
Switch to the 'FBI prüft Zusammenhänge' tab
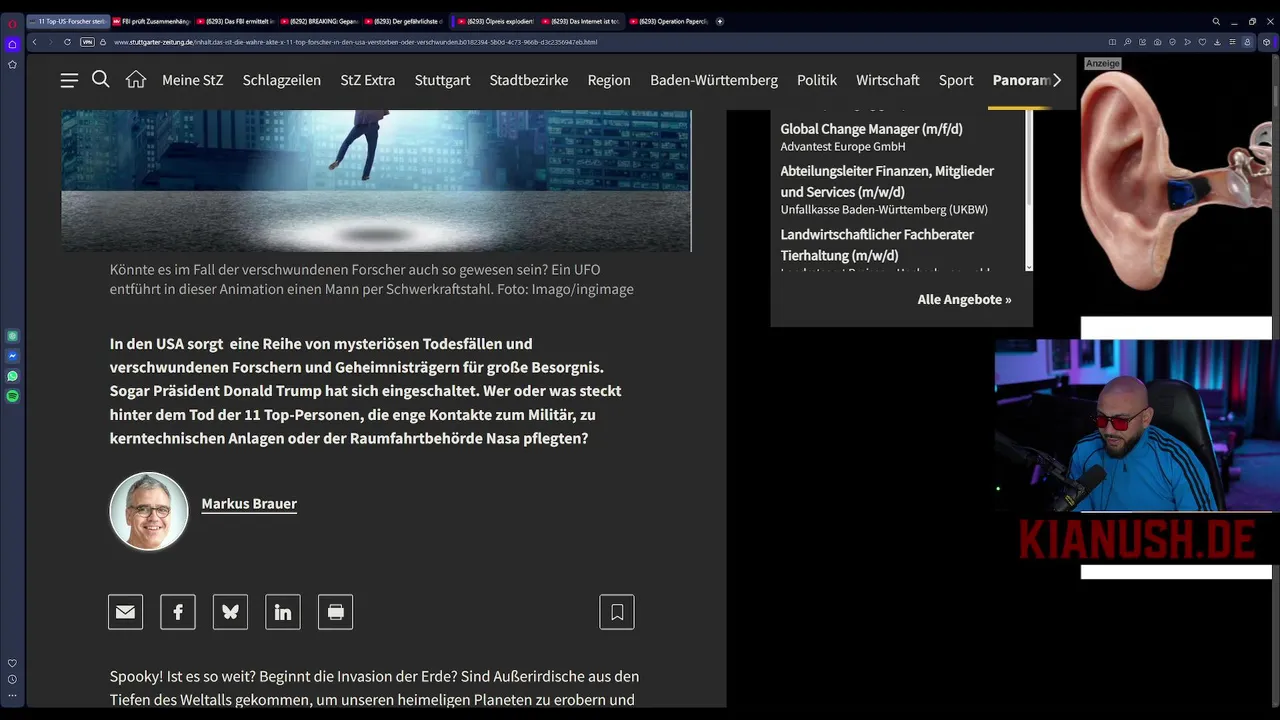click(x=151, y=21)
